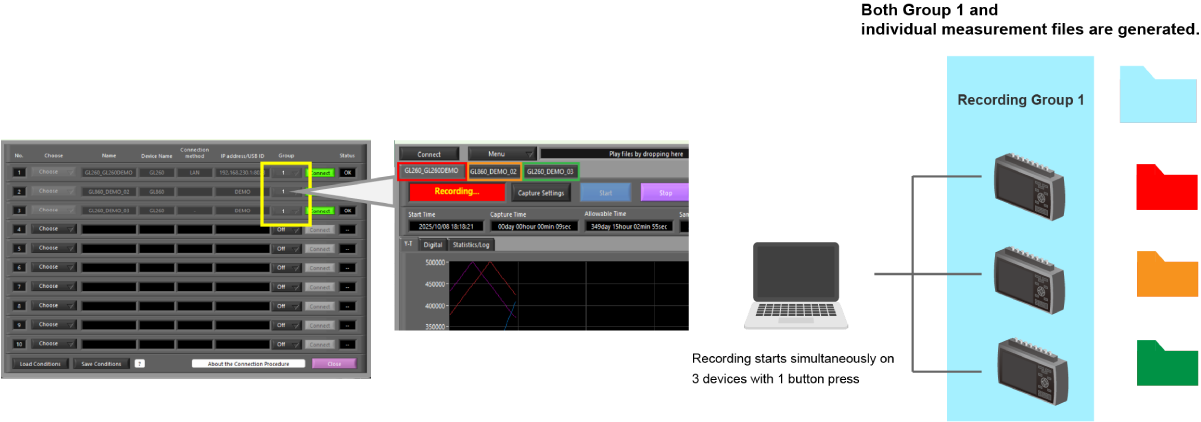Screen dimensions: 1201x422
Task: Click the Save Conditions button
Action: 100,363
